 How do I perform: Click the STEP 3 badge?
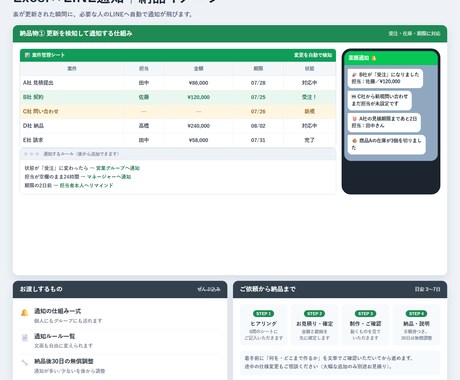tap(366, 314)
